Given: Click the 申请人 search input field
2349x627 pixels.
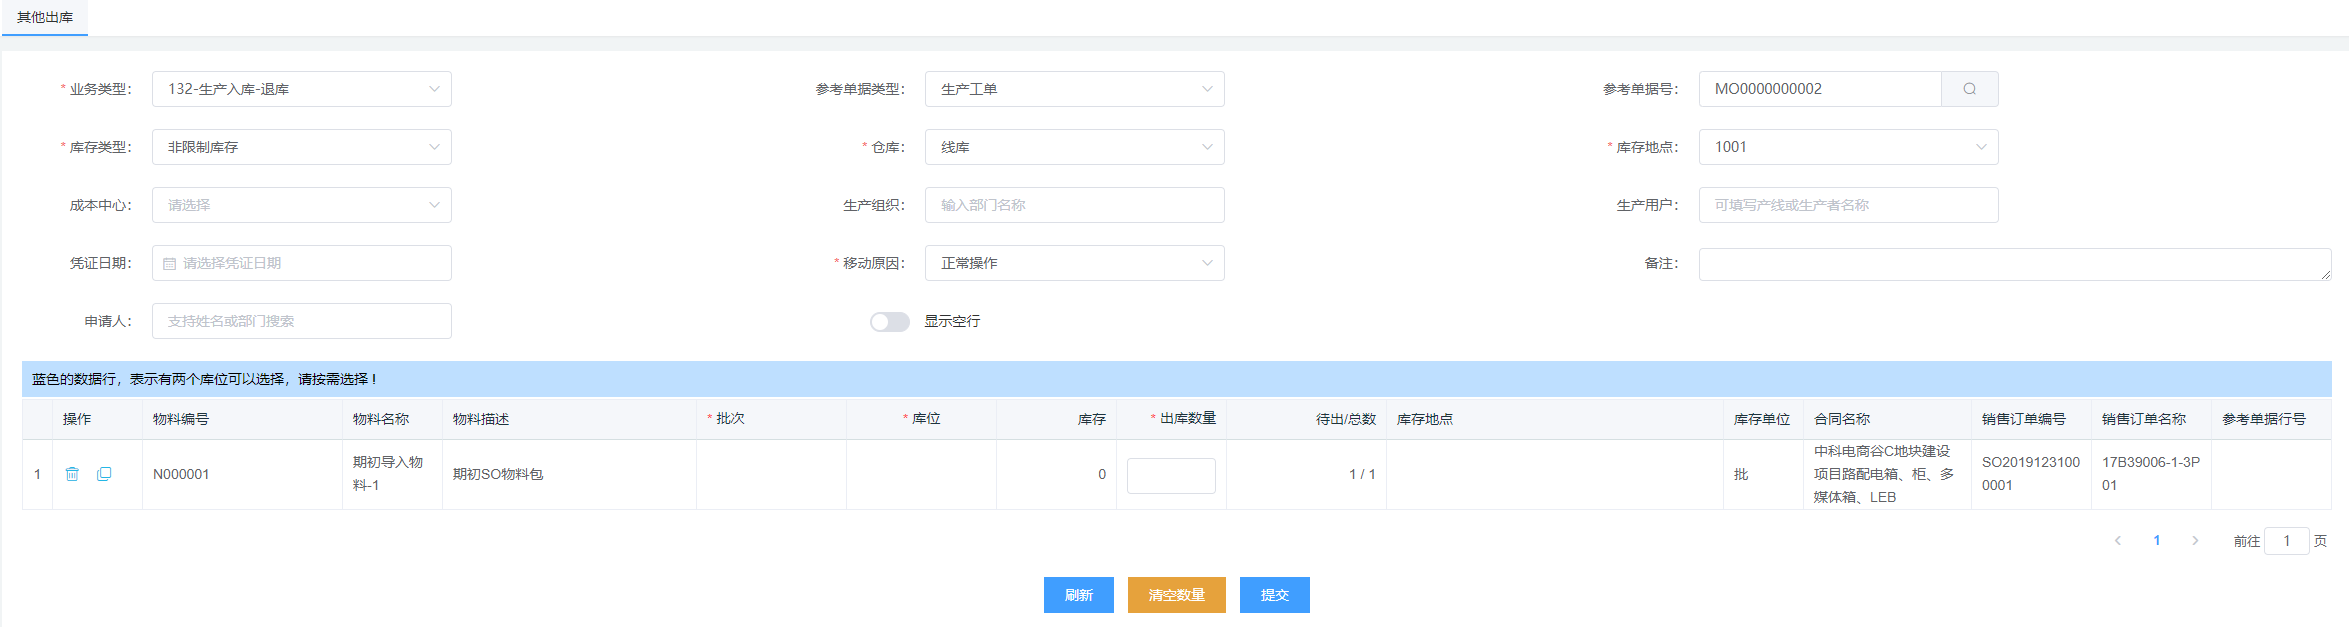Looking at the screenshot, I should point(301,321).
